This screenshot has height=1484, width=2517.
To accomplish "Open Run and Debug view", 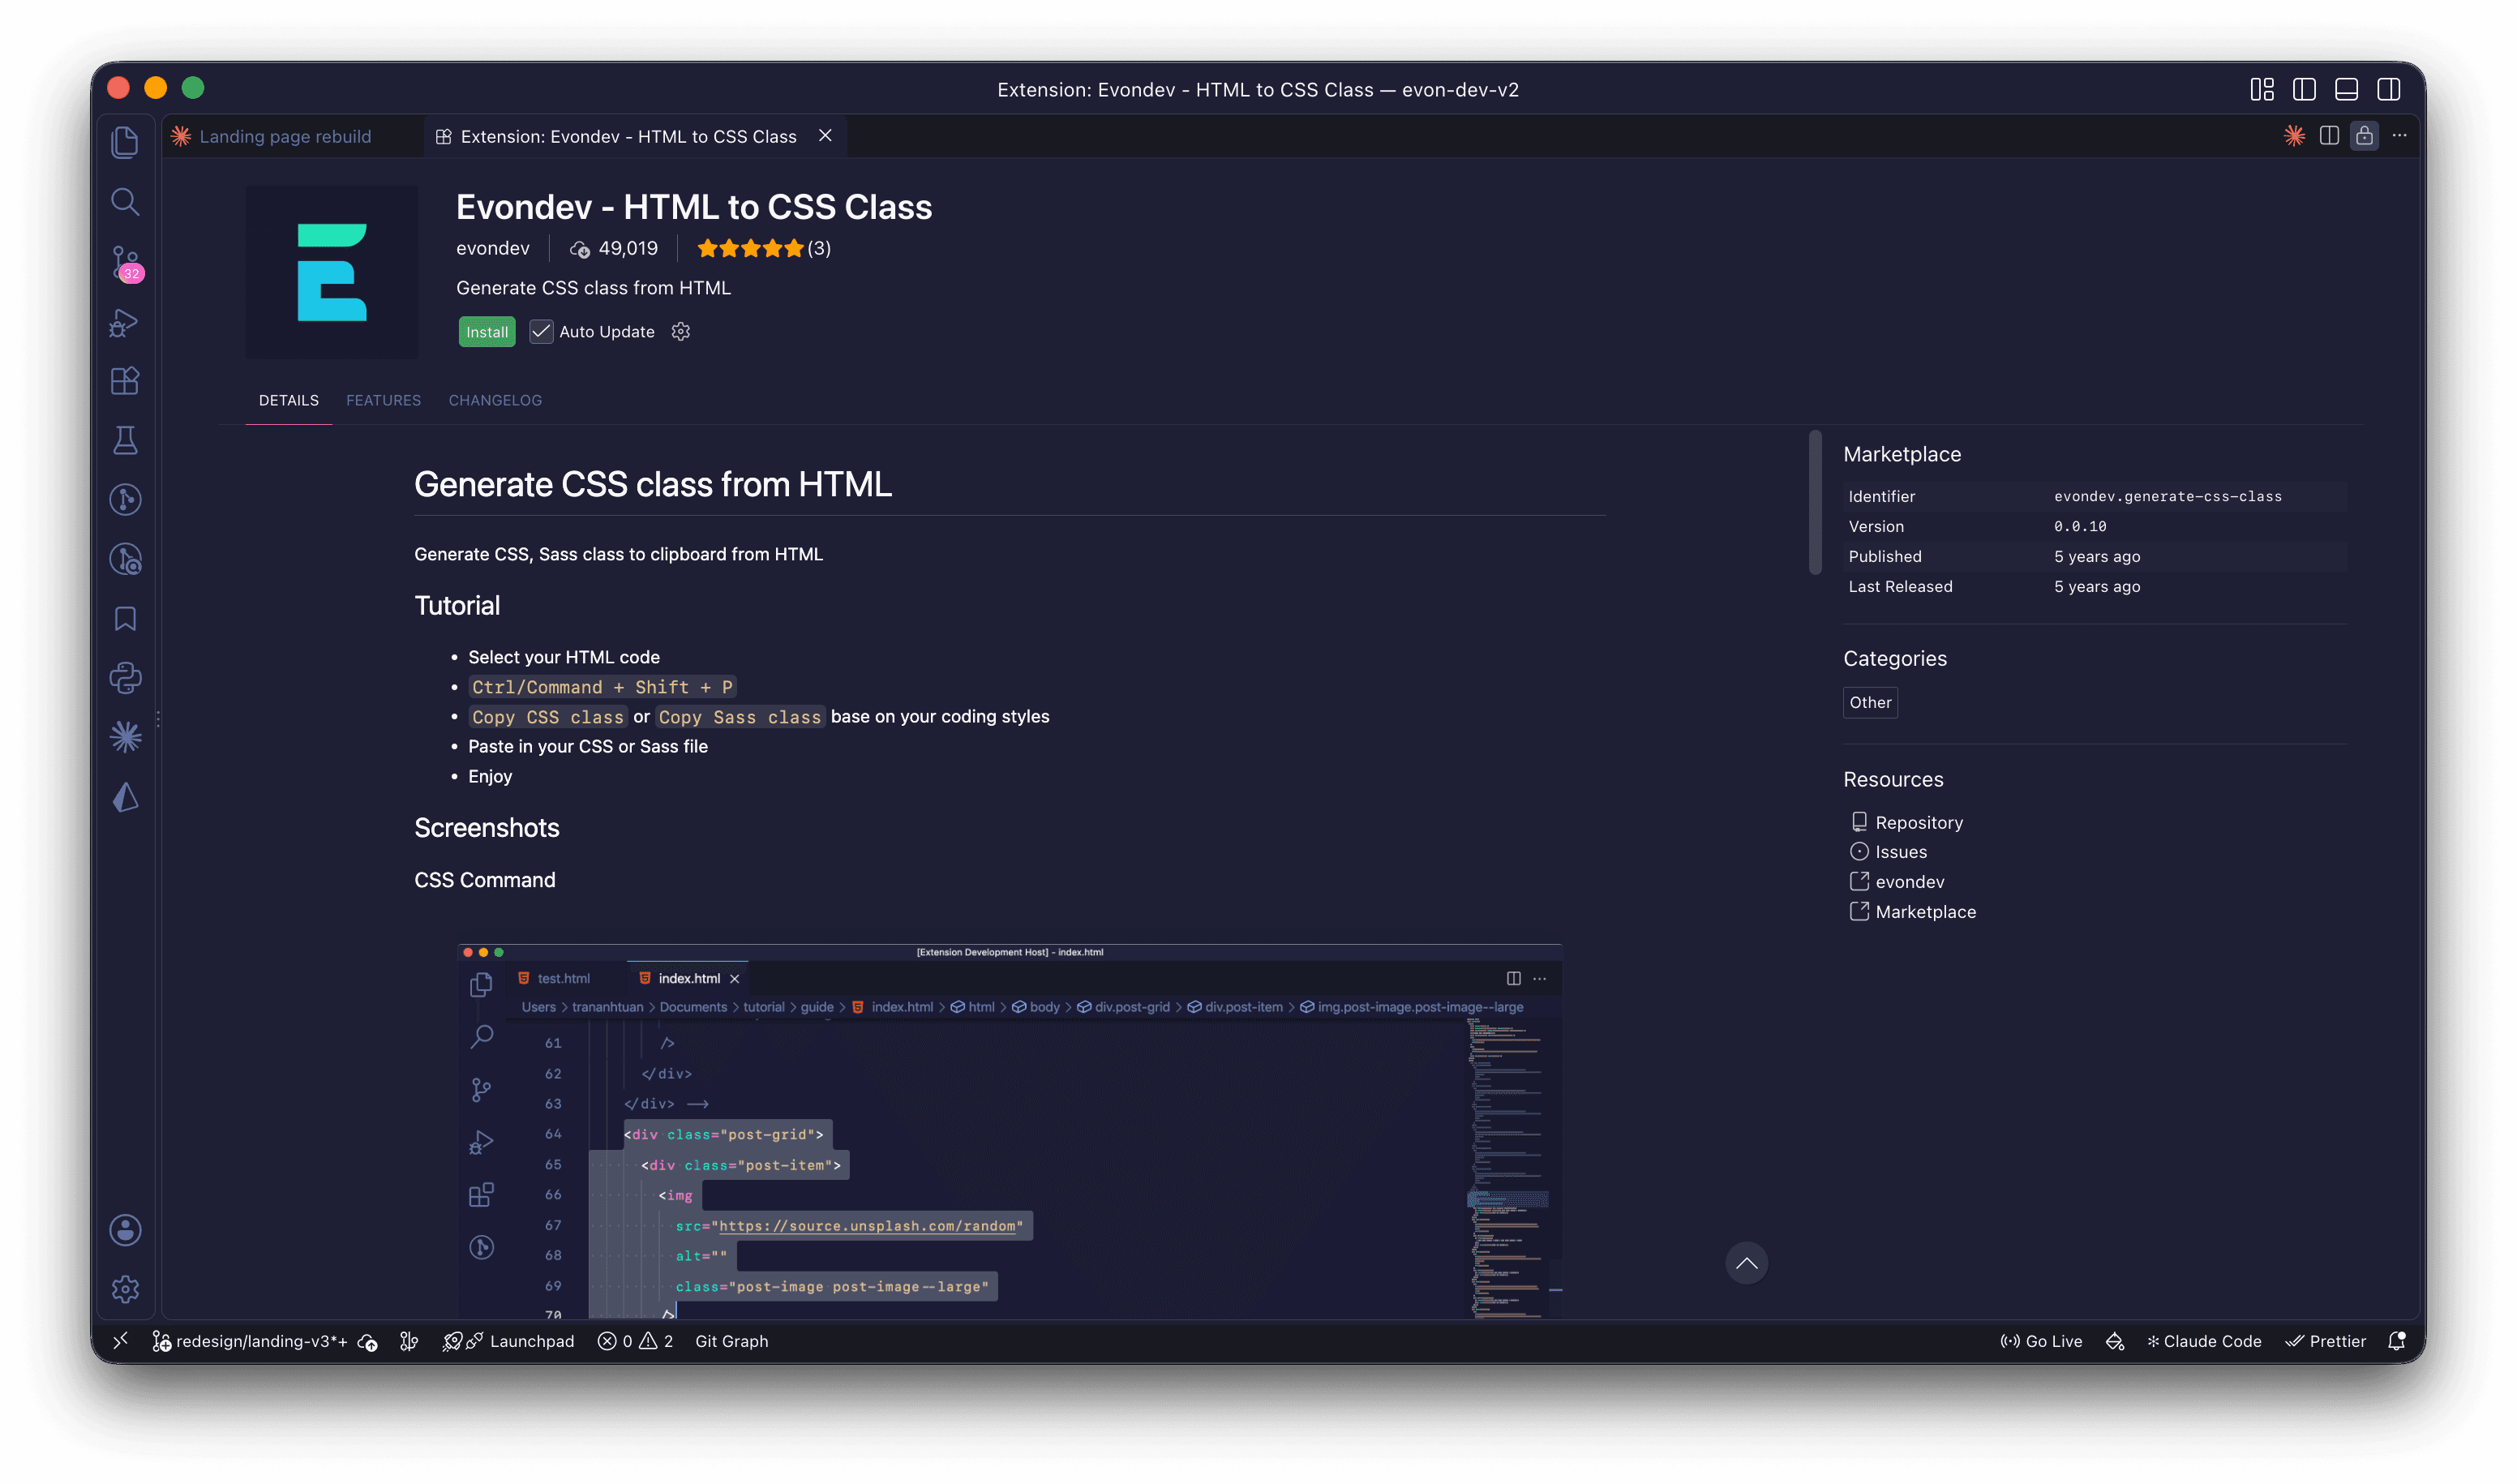I will tap(125, 322).
